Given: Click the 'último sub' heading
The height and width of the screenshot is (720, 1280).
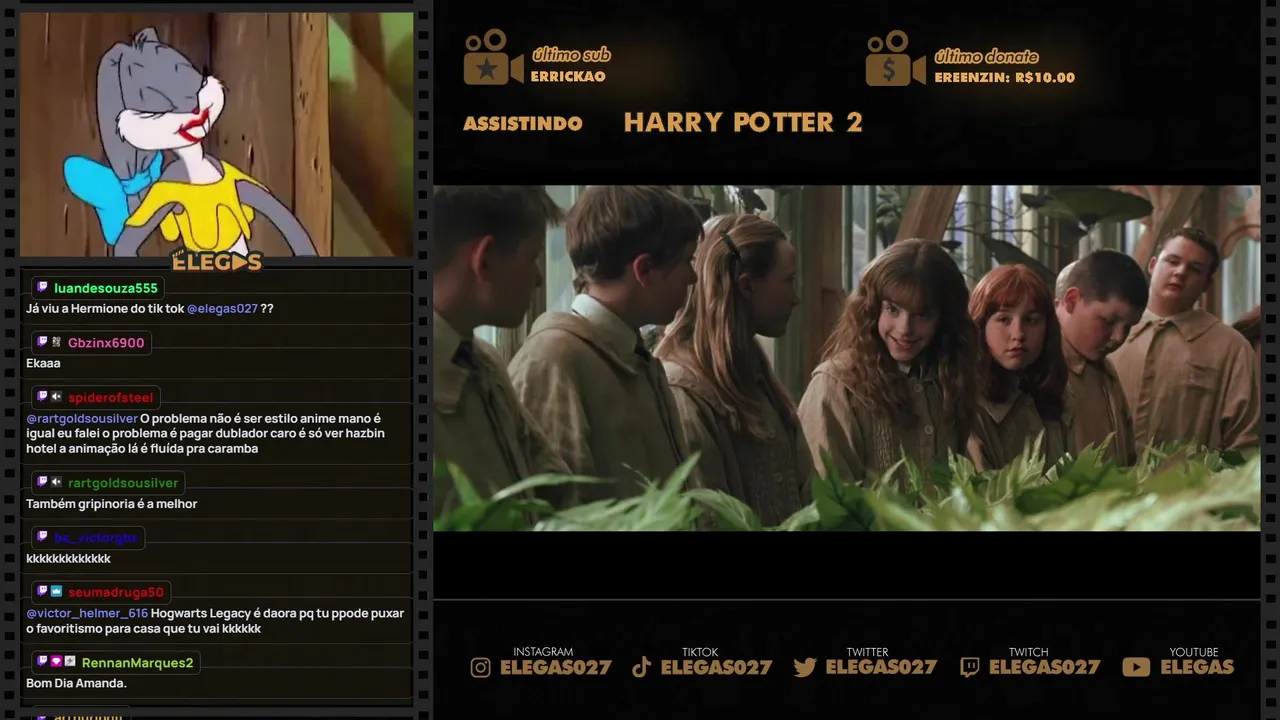Looking at the screenshot, I should coord(571,56).
